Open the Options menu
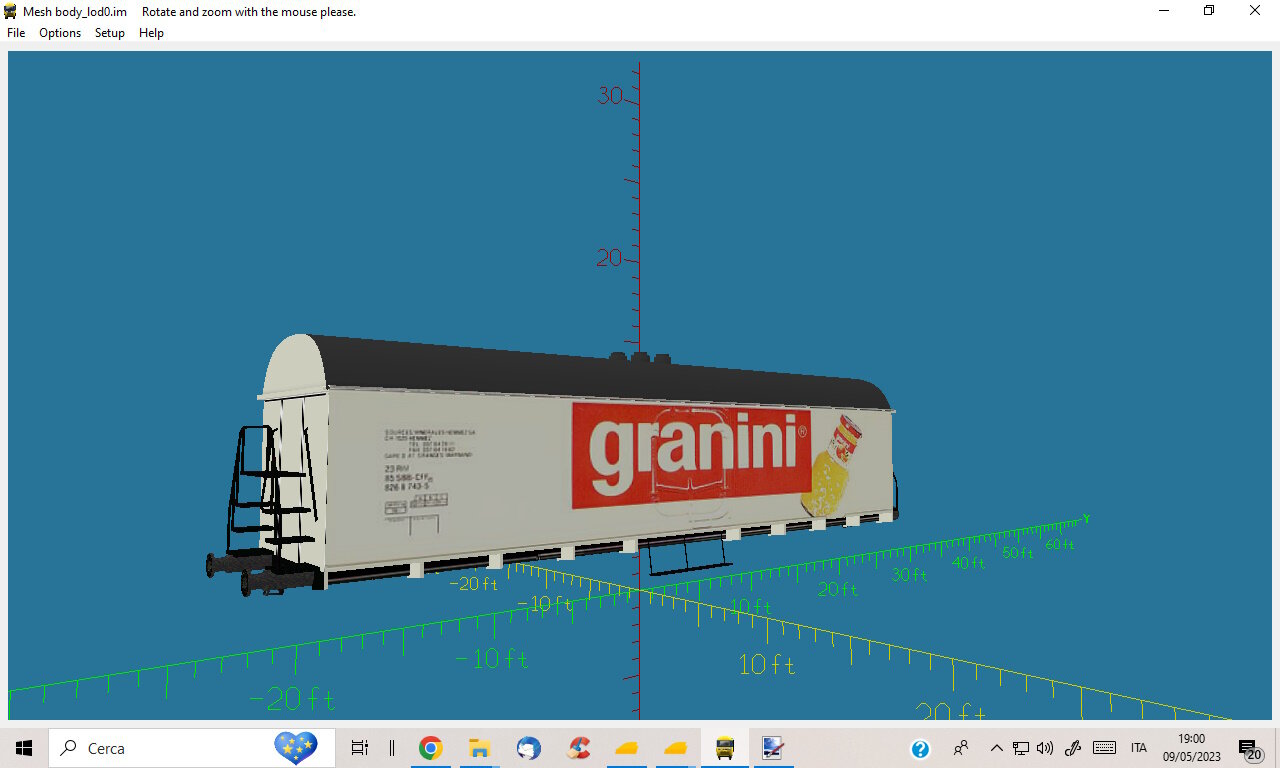 (60, 33)
